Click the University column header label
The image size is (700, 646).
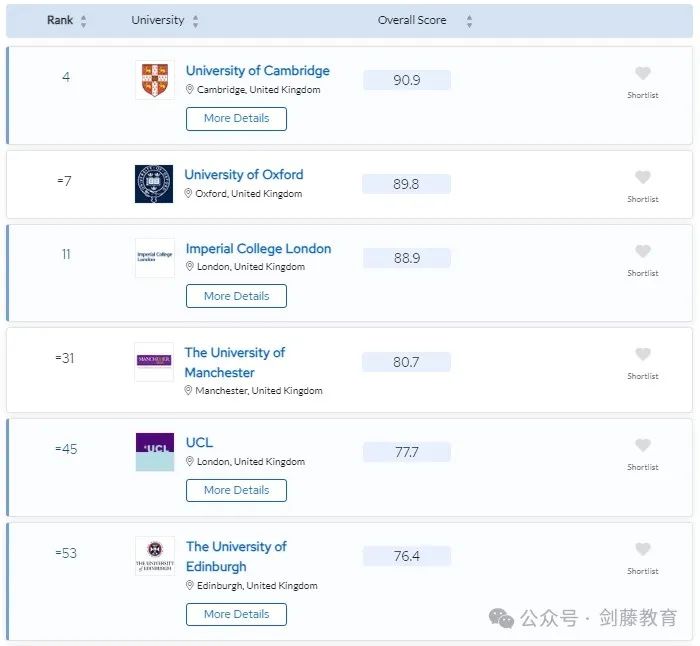coord(158,20)
